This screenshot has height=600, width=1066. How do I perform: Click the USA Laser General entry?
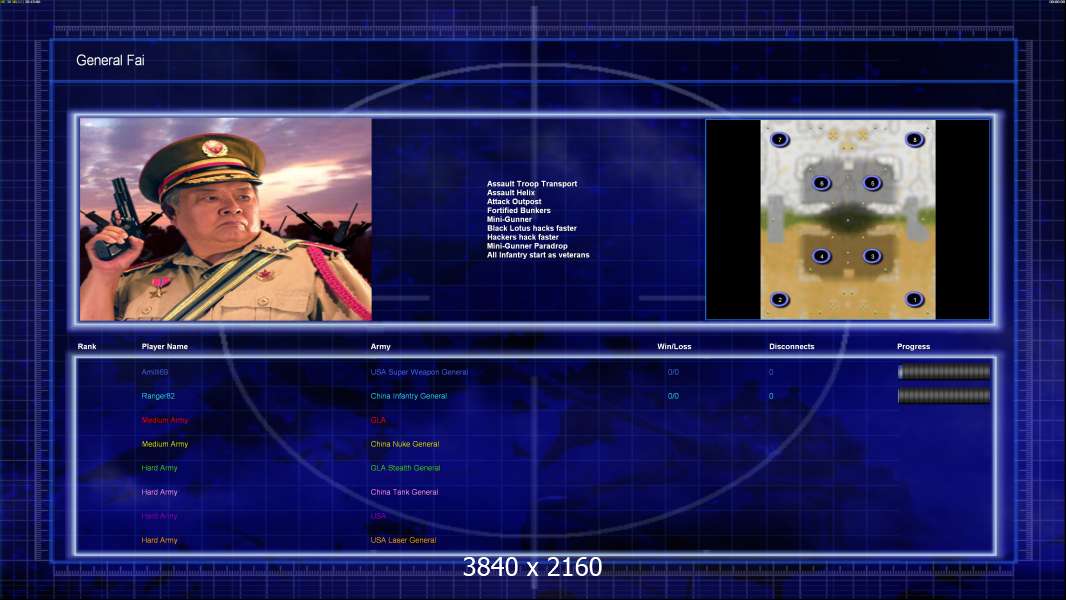[x=403, y=540]
